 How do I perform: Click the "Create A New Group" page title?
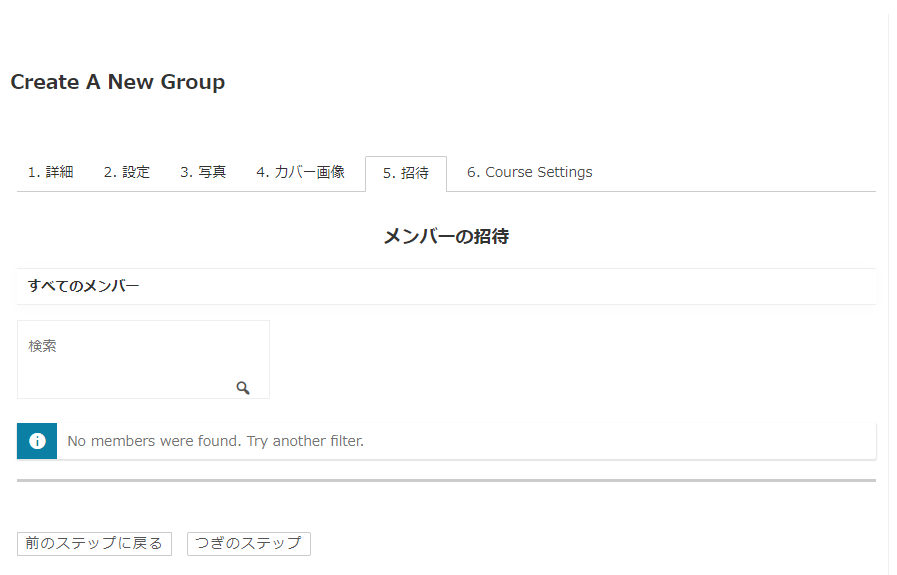tap(117, 82)
